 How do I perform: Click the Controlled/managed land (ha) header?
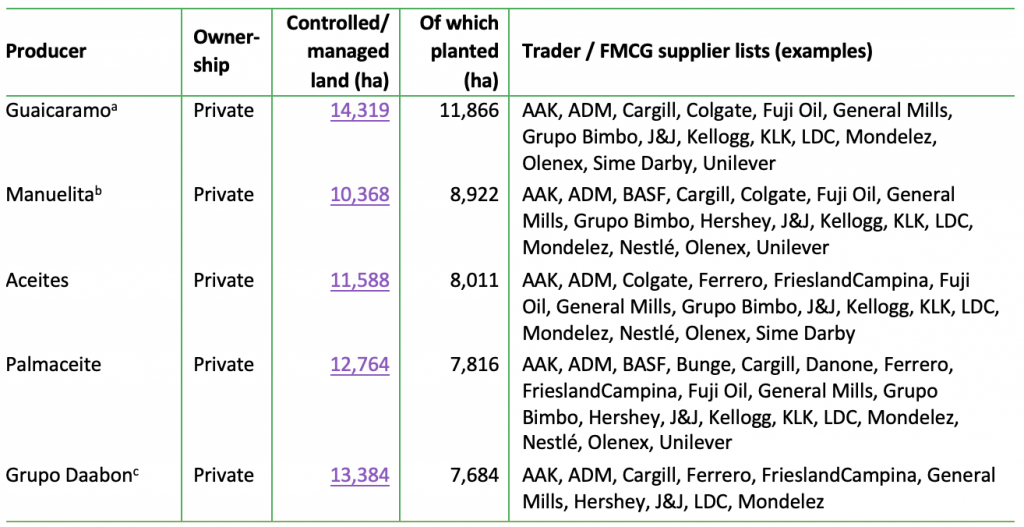pos(338,51)
